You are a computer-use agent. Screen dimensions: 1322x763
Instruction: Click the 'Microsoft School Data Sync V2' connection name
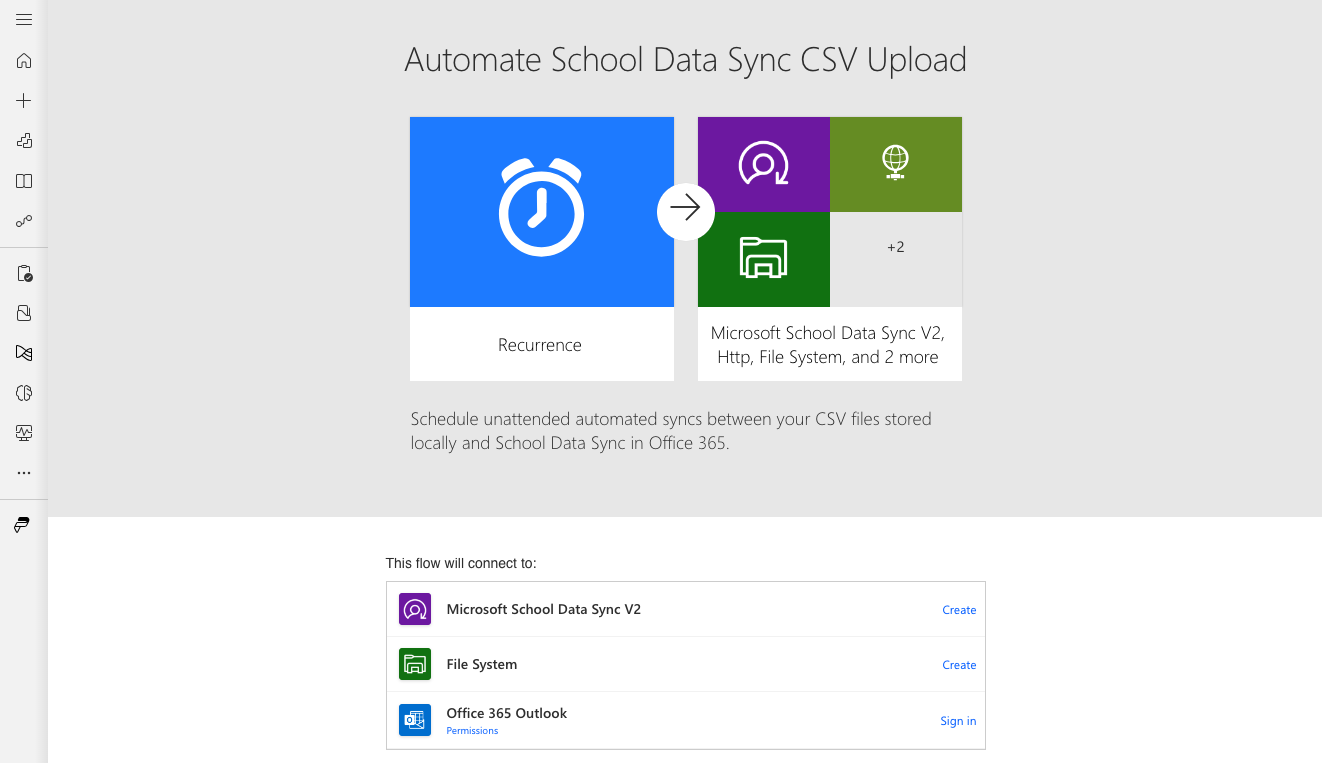tap(544, 609)
